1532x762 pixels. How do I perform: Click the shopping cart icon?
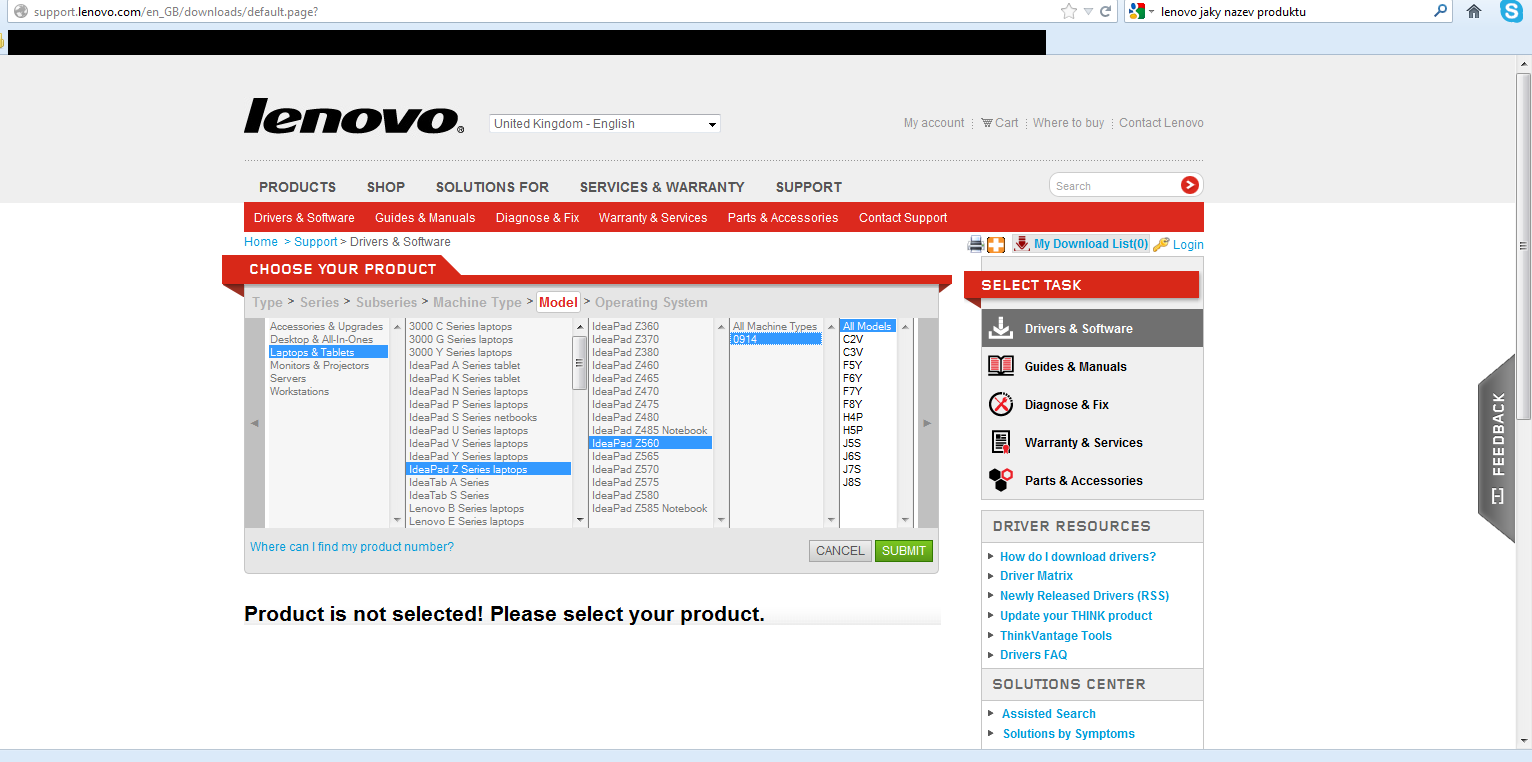pos(987,123)
